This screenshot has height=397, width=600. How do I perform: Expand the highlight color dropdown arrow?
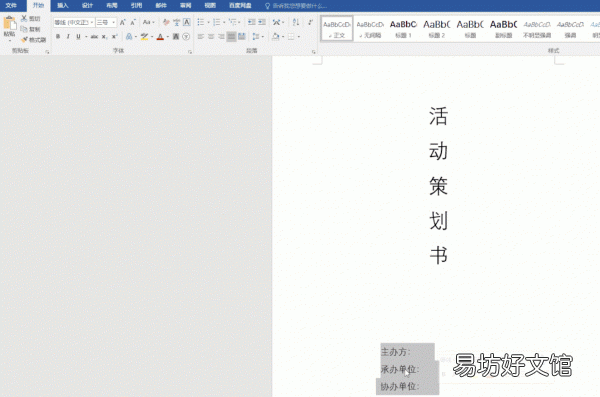coord(152,37)
